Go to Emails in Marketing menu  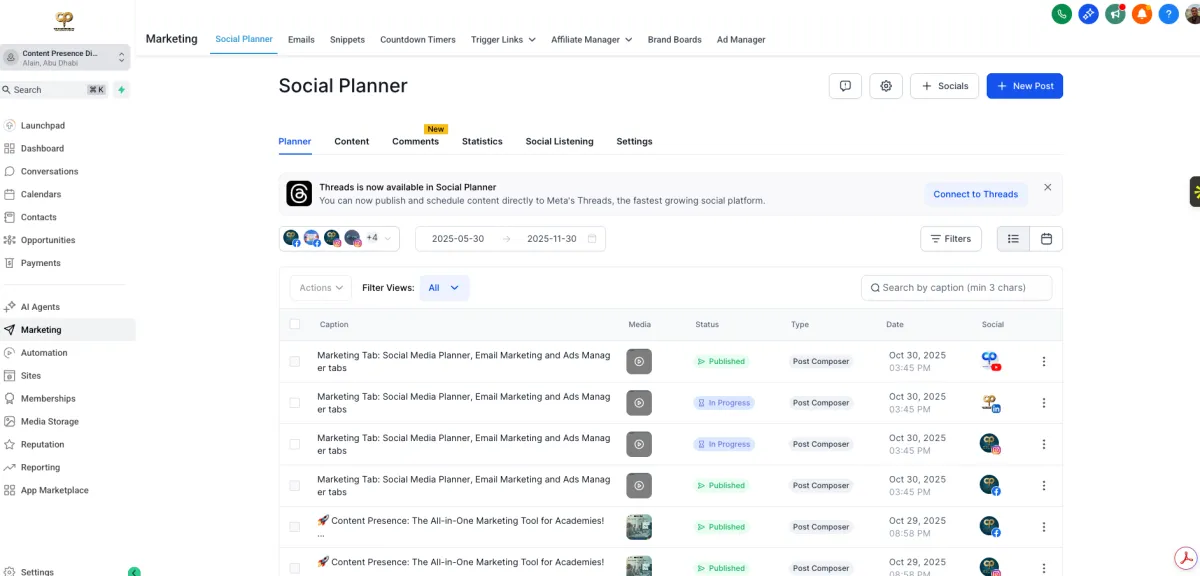tap(301, 40)
